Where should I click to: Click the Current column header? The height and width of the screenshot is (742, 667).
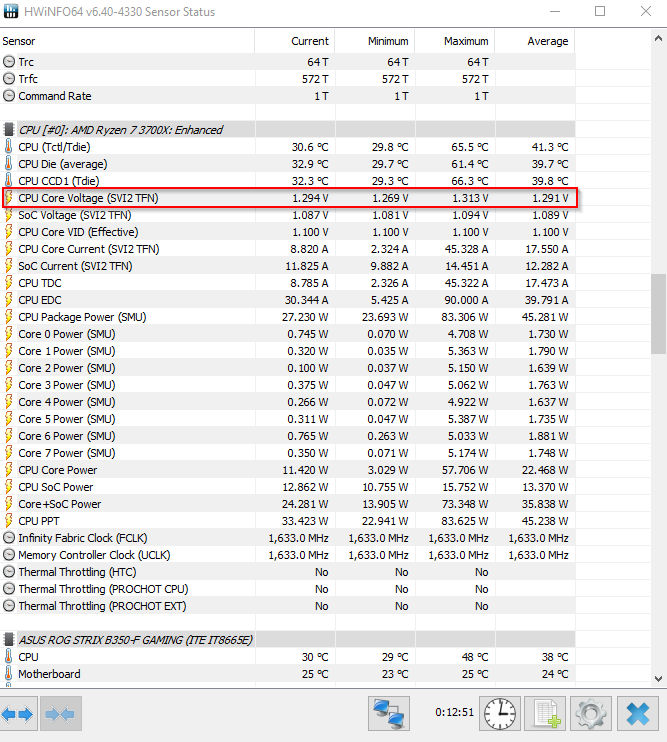[x=295, y=41]
